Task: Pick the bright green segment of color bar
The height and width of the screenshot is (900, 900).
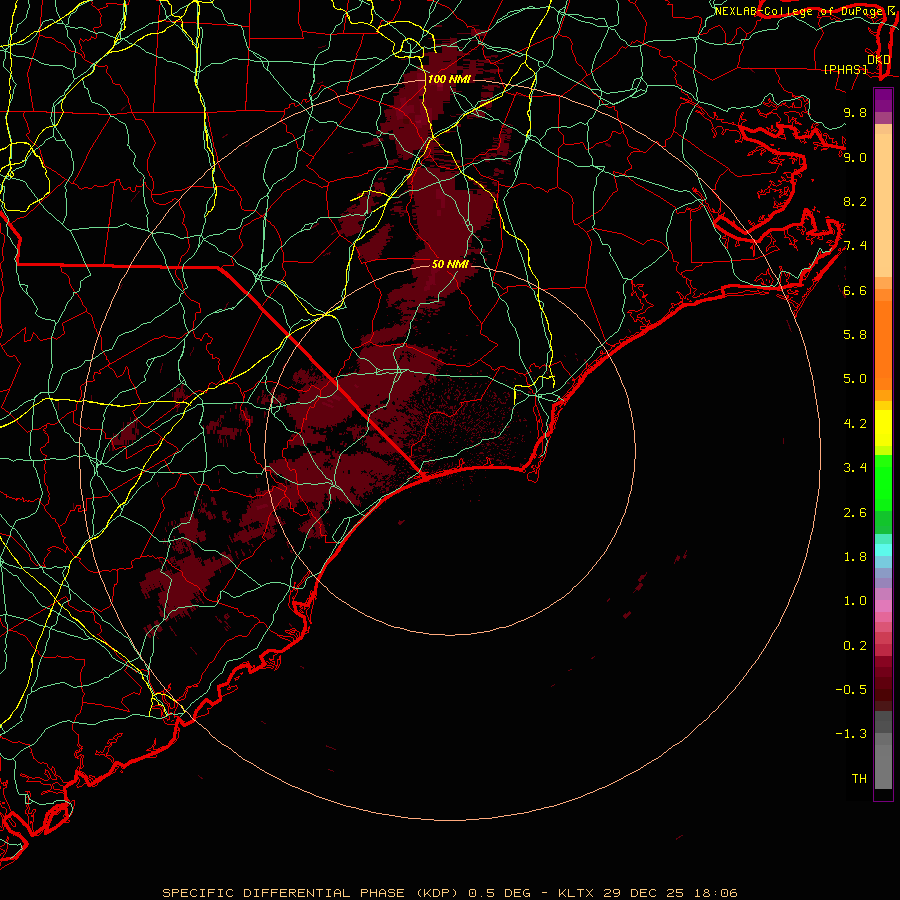Action: pyautogui.click(x=883, y=483)
